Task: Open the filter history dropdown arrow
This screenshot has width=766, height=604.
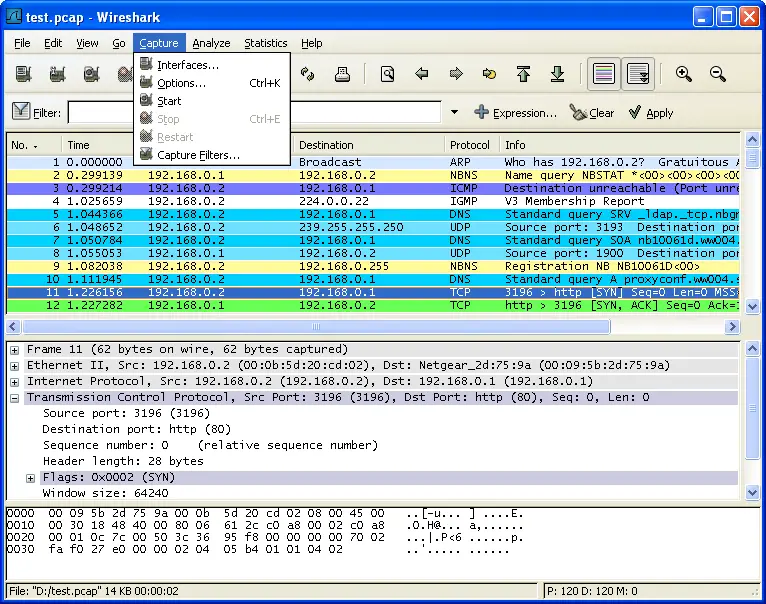Action: [x=454, y=113]
